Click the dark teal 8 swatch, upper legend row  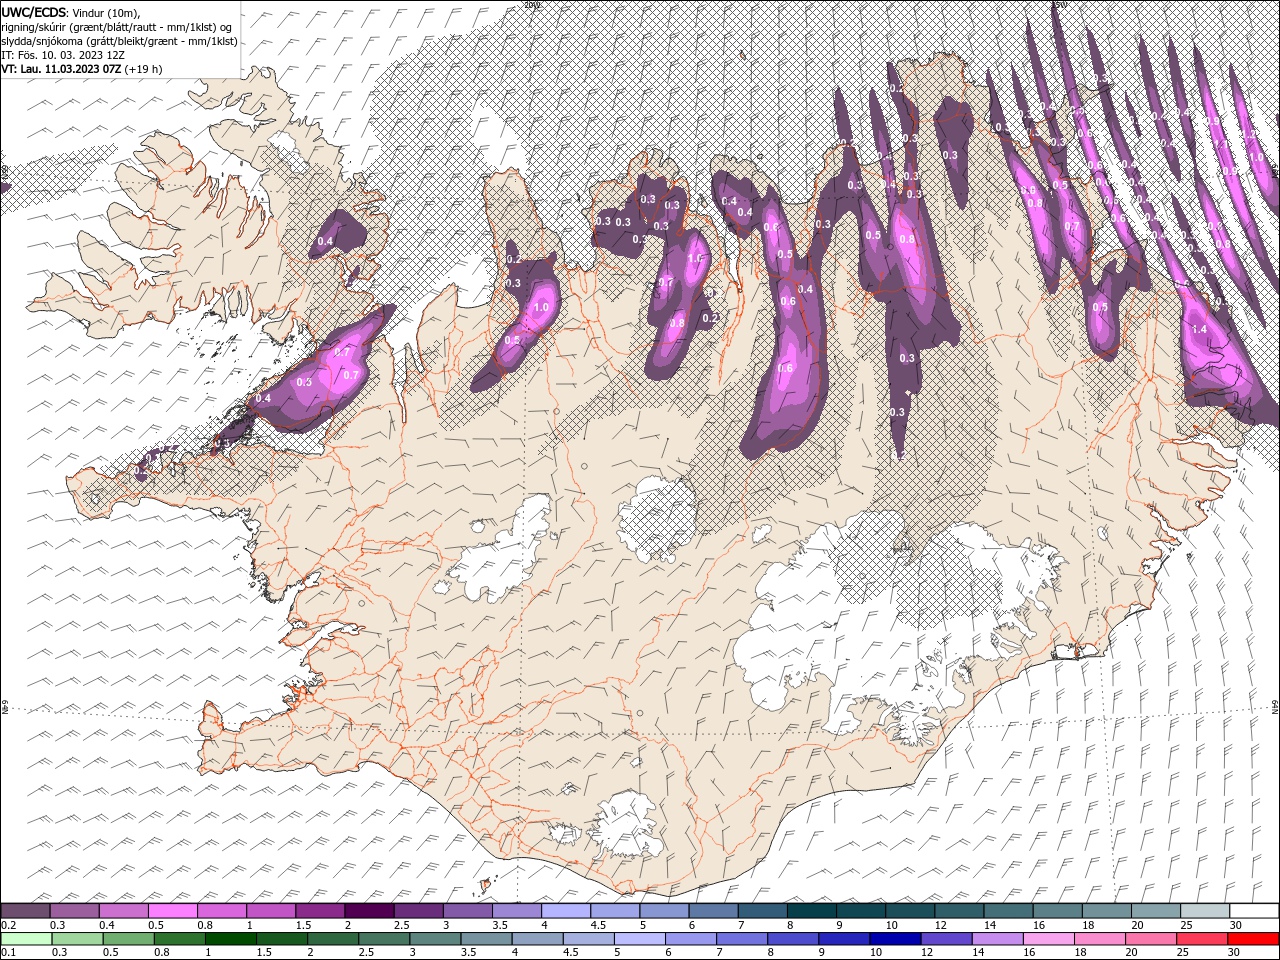811,911
